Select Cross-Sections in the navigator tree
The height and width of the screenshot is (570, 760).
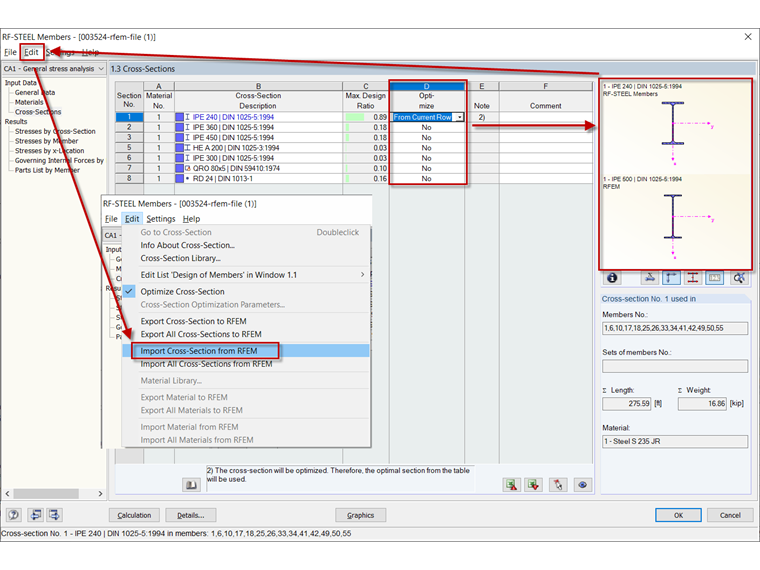point(38,112)
